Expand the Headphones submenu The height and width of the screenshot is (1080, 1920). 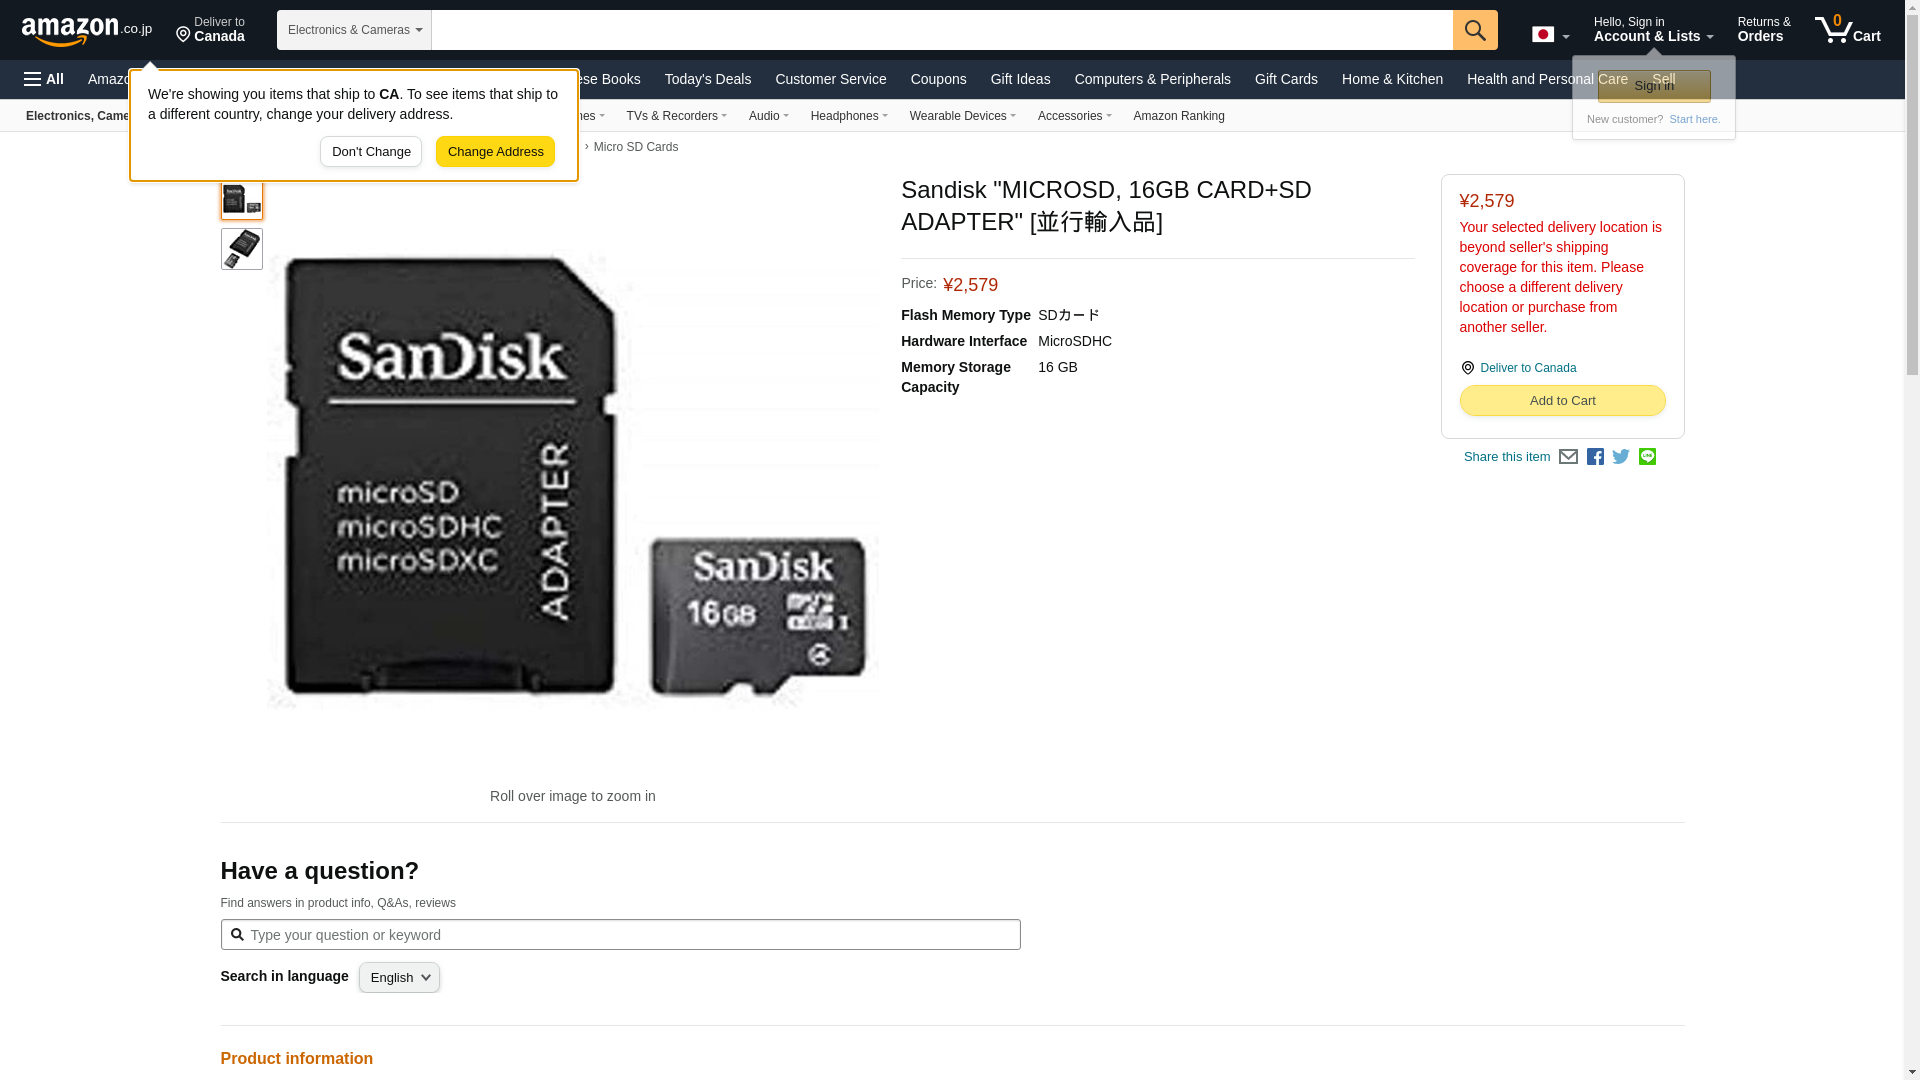pos(849,116)
